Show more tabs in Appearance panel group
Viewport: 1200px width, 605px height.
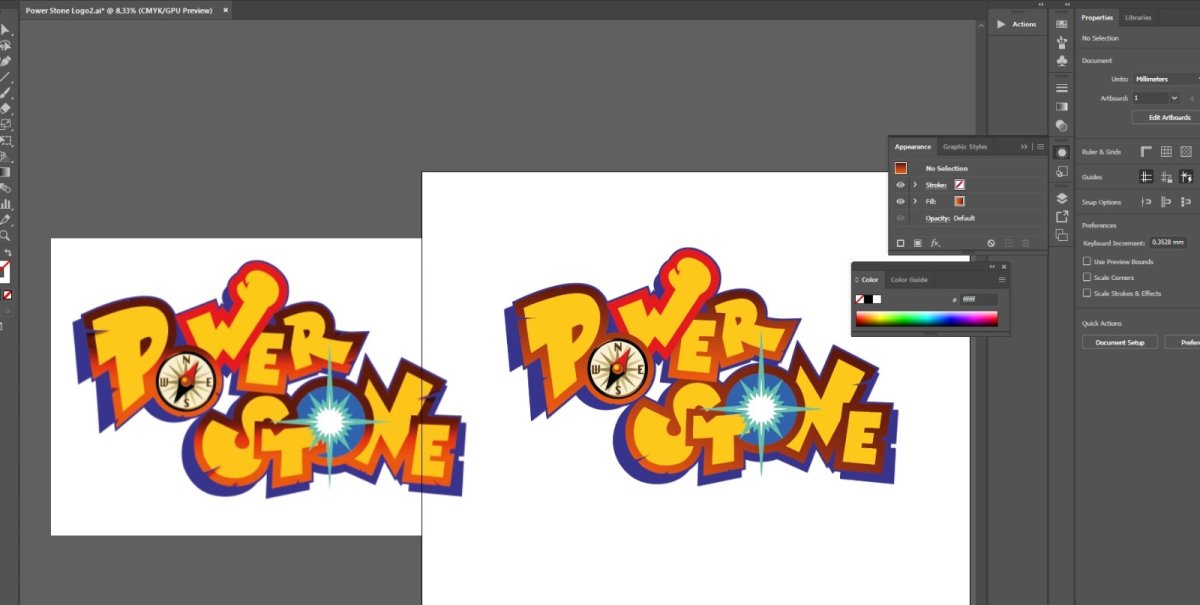coord(1024,147)
